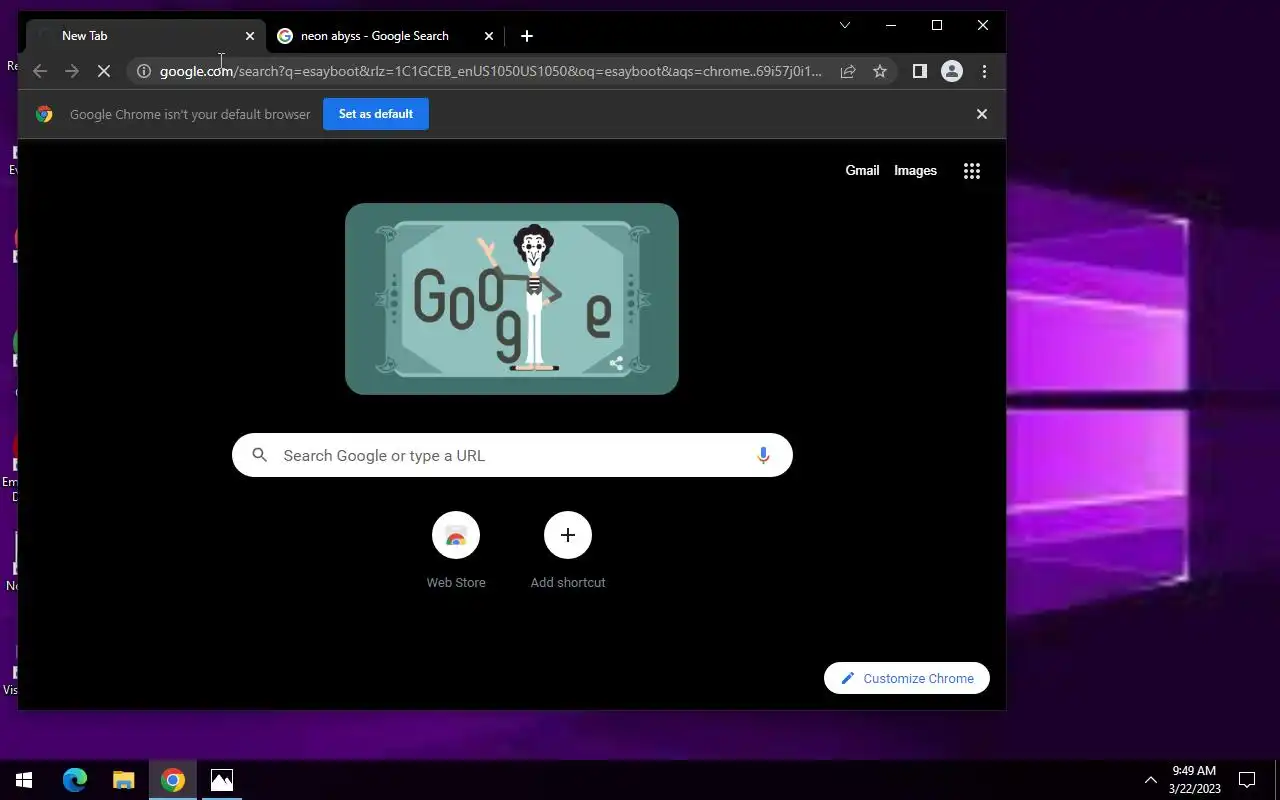Open the Images link
Screen dimensions: 1280x800
click(915, 171)
